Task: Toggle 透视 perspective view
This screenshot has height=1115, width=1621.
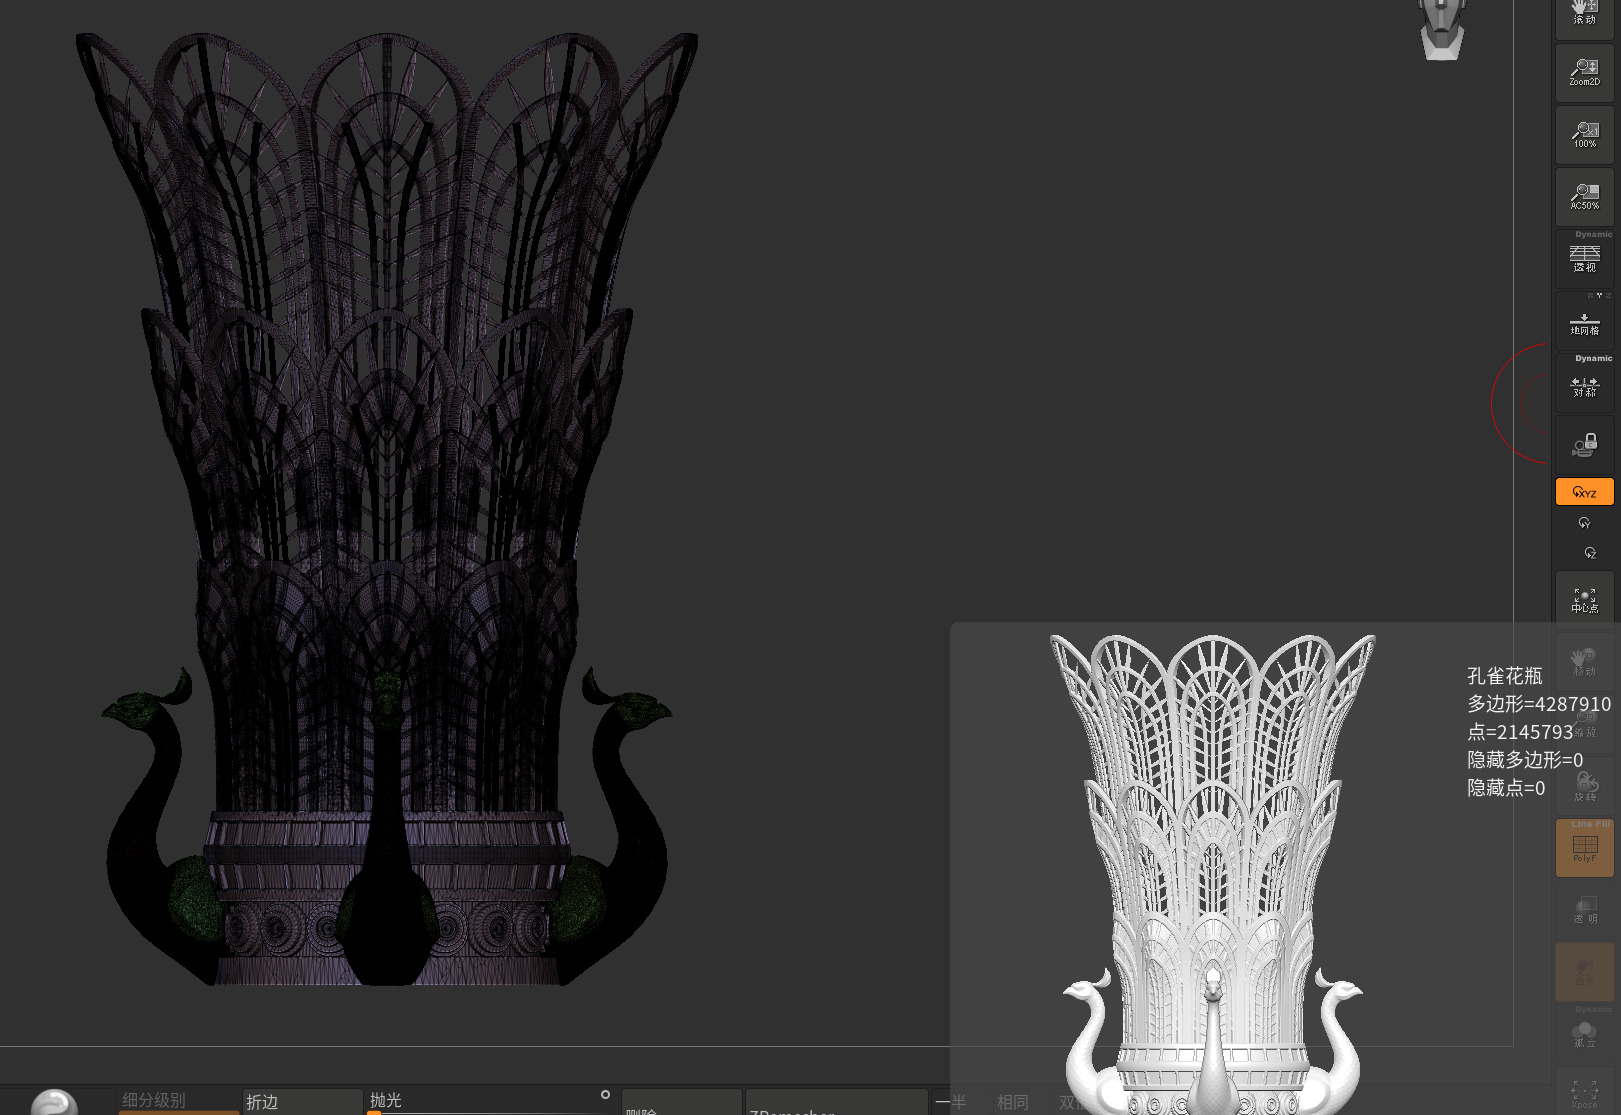Action: [x=1585, y=258]
